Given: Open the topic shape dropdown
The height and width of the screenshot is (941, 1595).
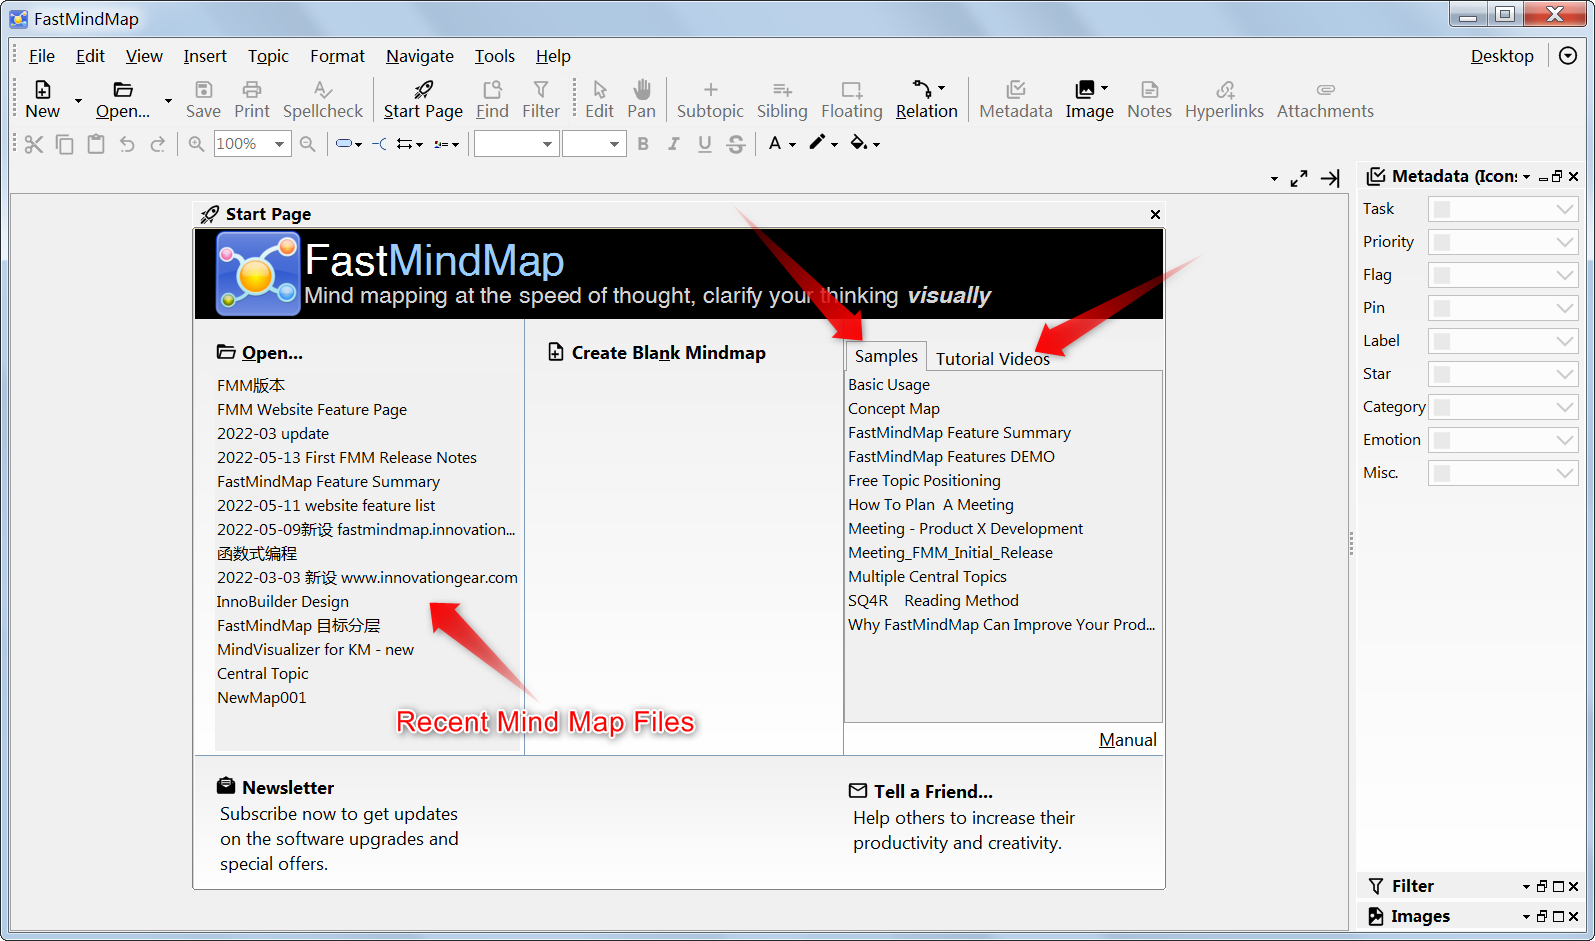Looking at the screenshot, I should pos(348,144).
